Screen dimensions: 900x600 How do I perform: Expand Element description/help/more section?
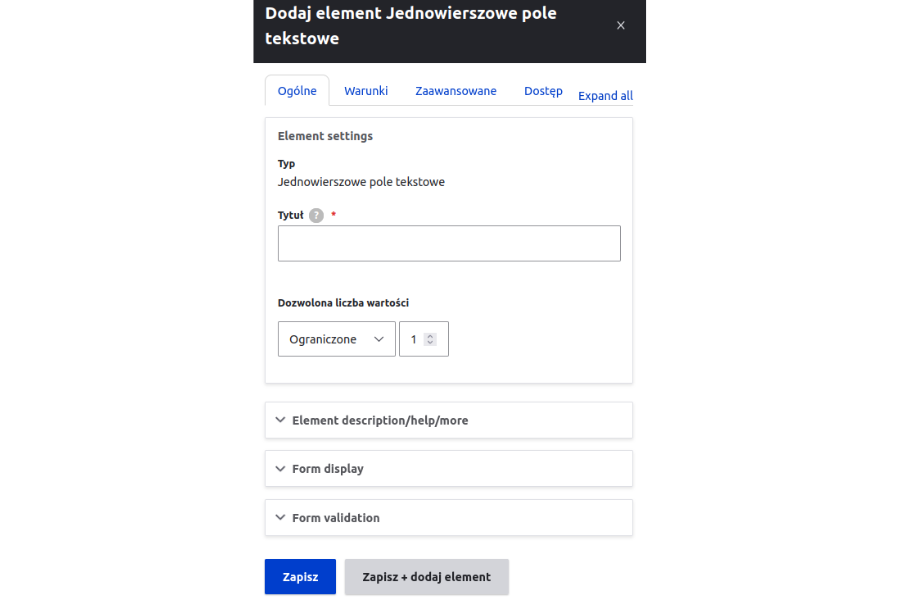click(448, 420)
